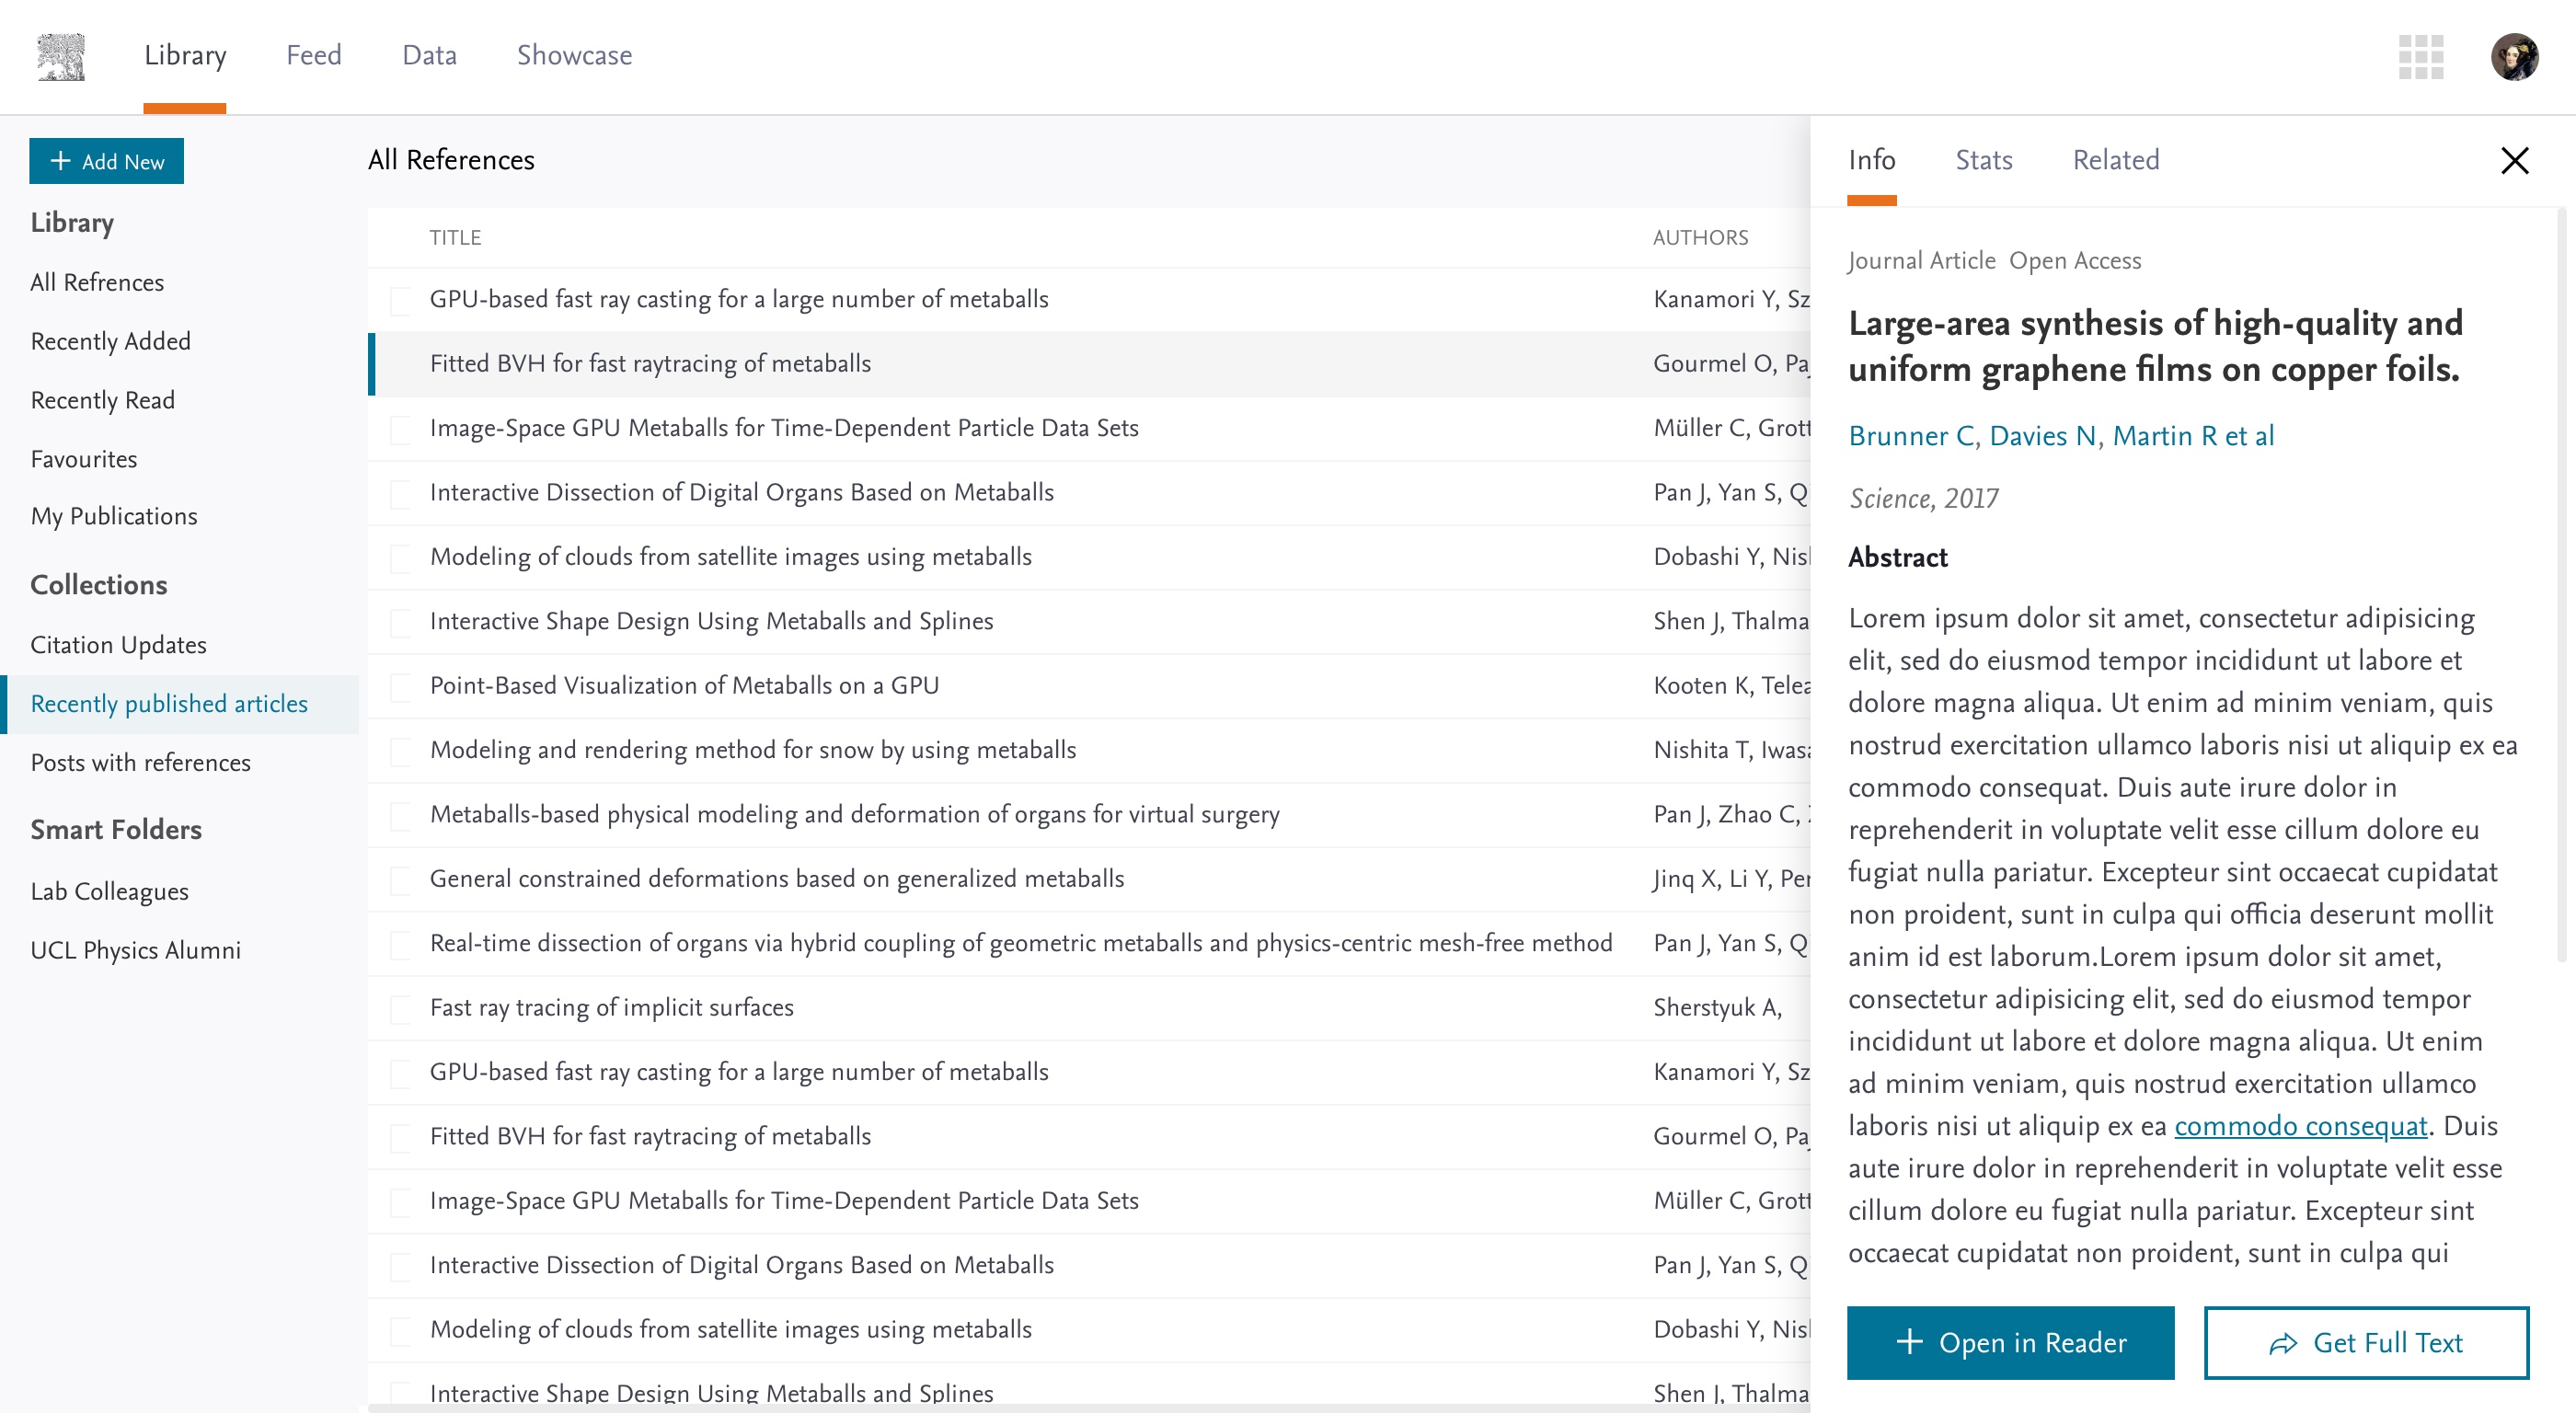Open UCL Physics Alumni smart folder
The width and height of the screenshot is (2576, 1413).
(x=135, y=950)
